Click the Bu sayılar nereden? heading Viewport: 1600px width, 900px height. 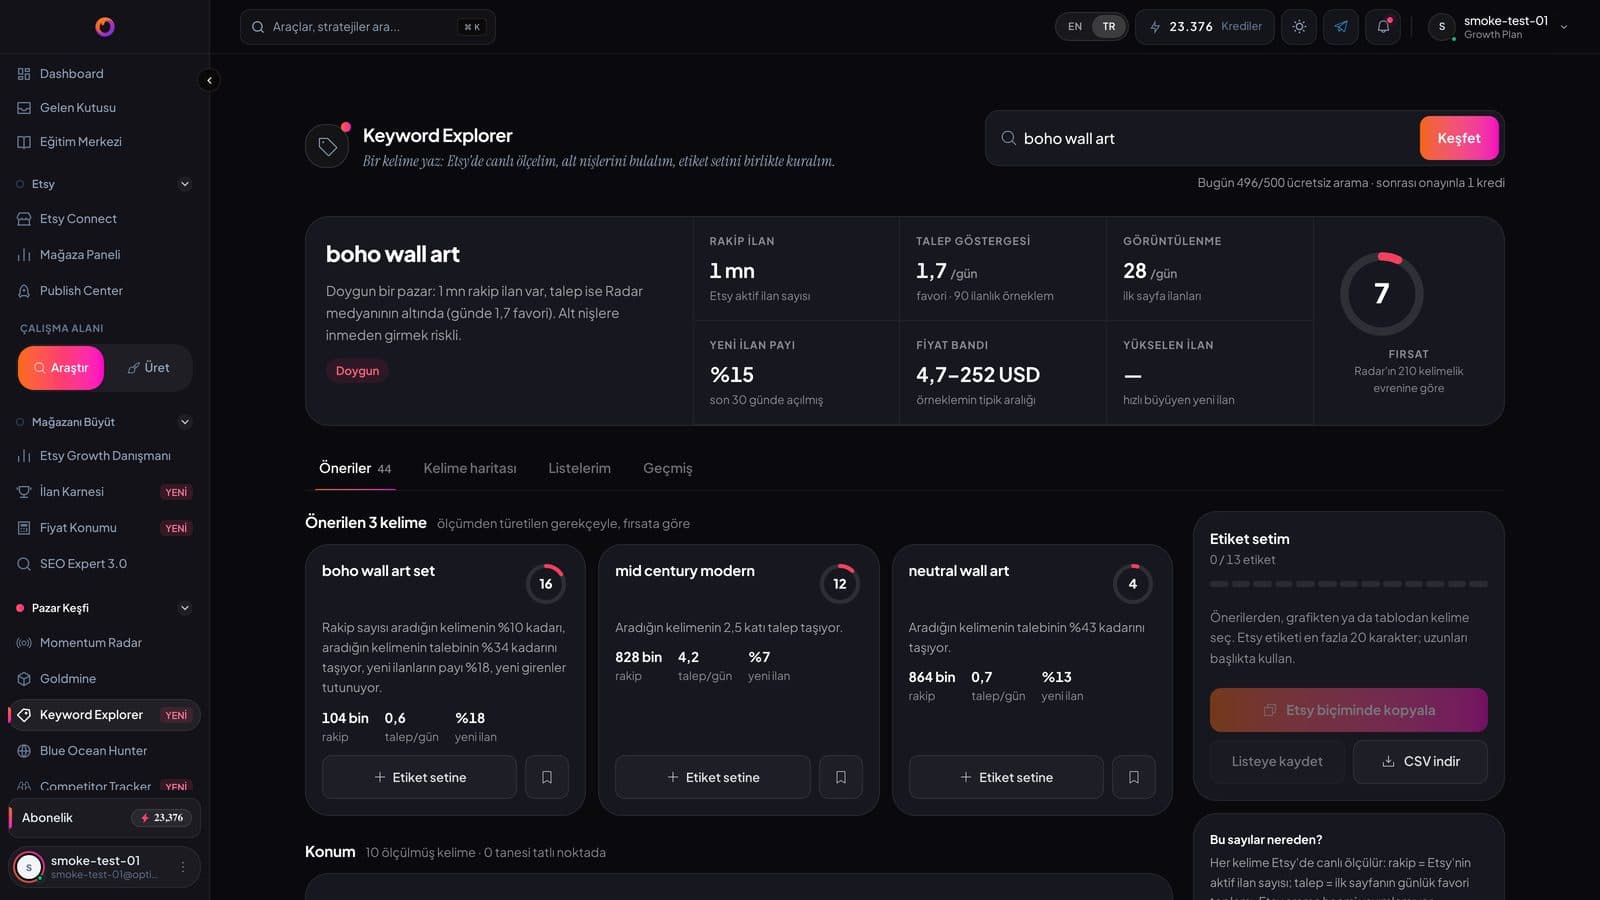pyautogui.click(x=1266, y=840)
